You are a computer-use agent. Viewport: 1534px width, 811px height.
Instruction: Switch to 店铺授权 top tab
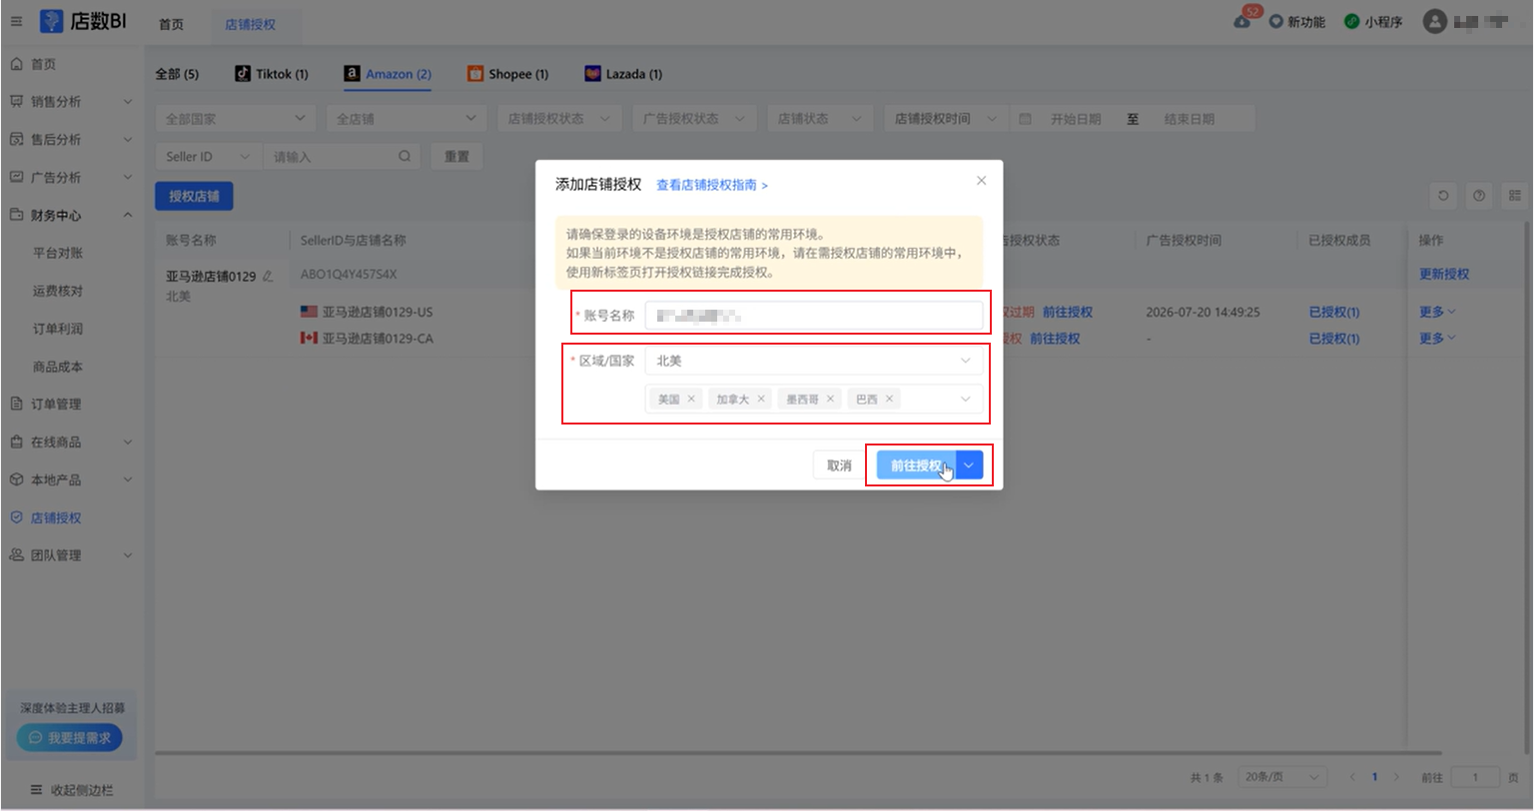click(250, 24)
